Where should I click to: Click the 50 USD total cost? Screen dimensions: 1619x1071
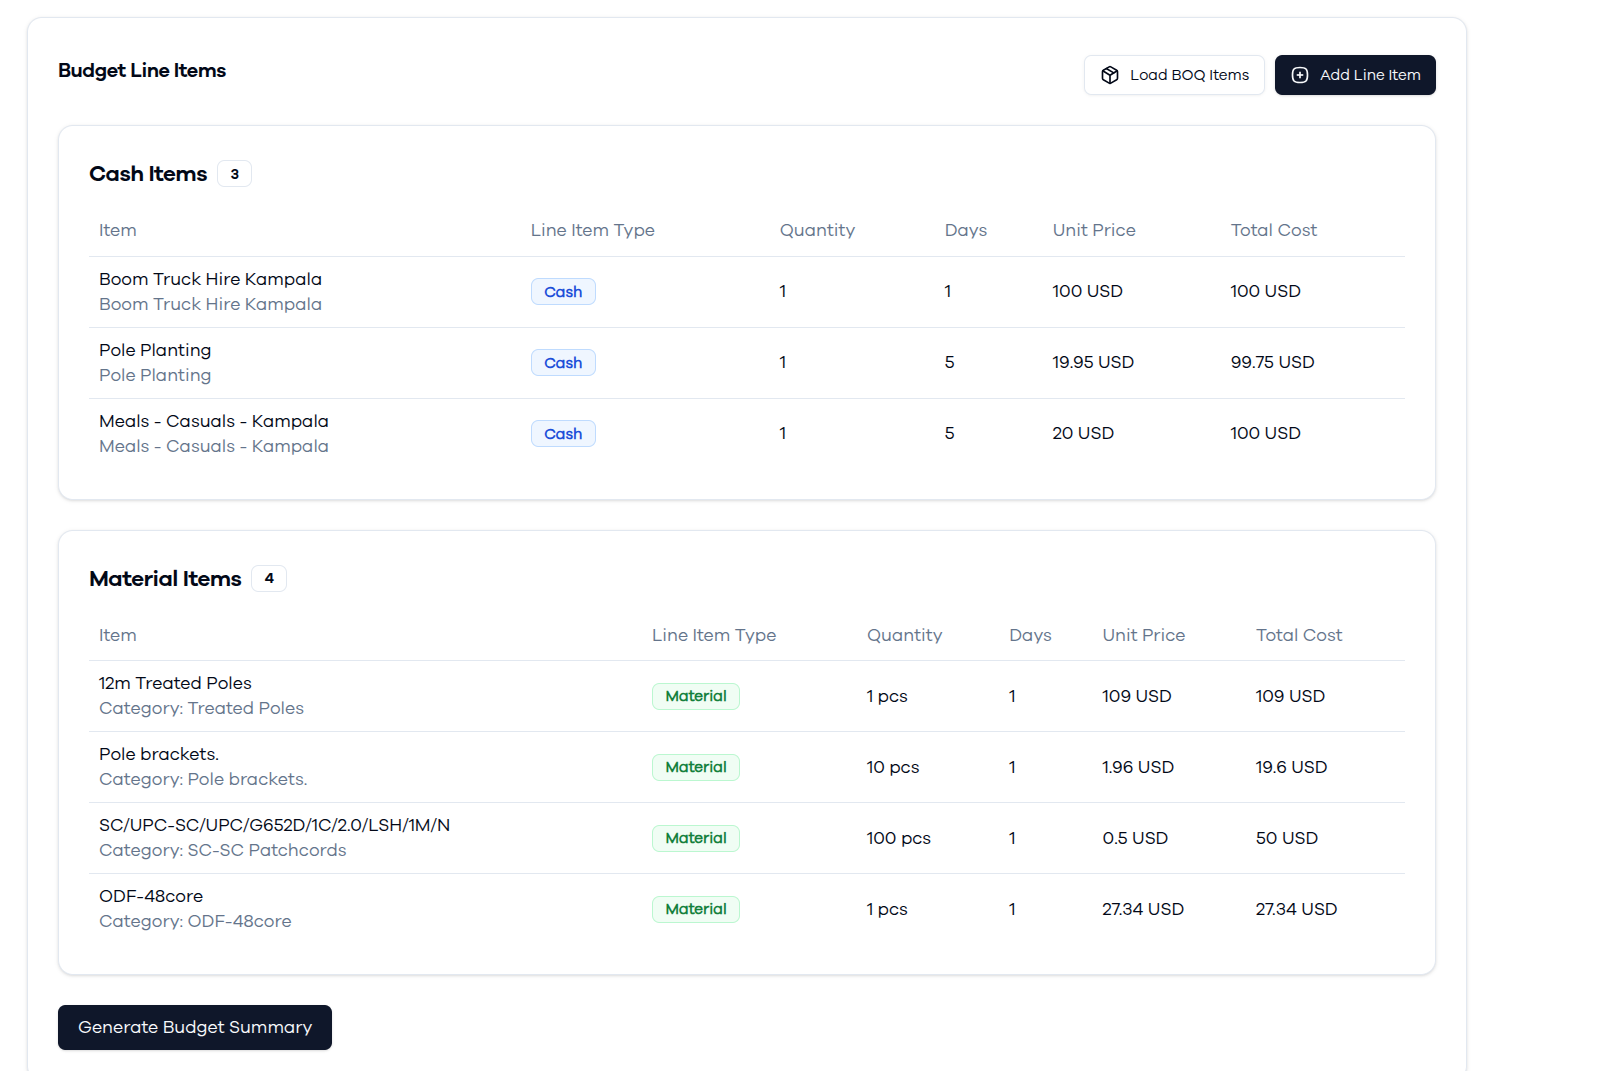[x=1287, y=838]
